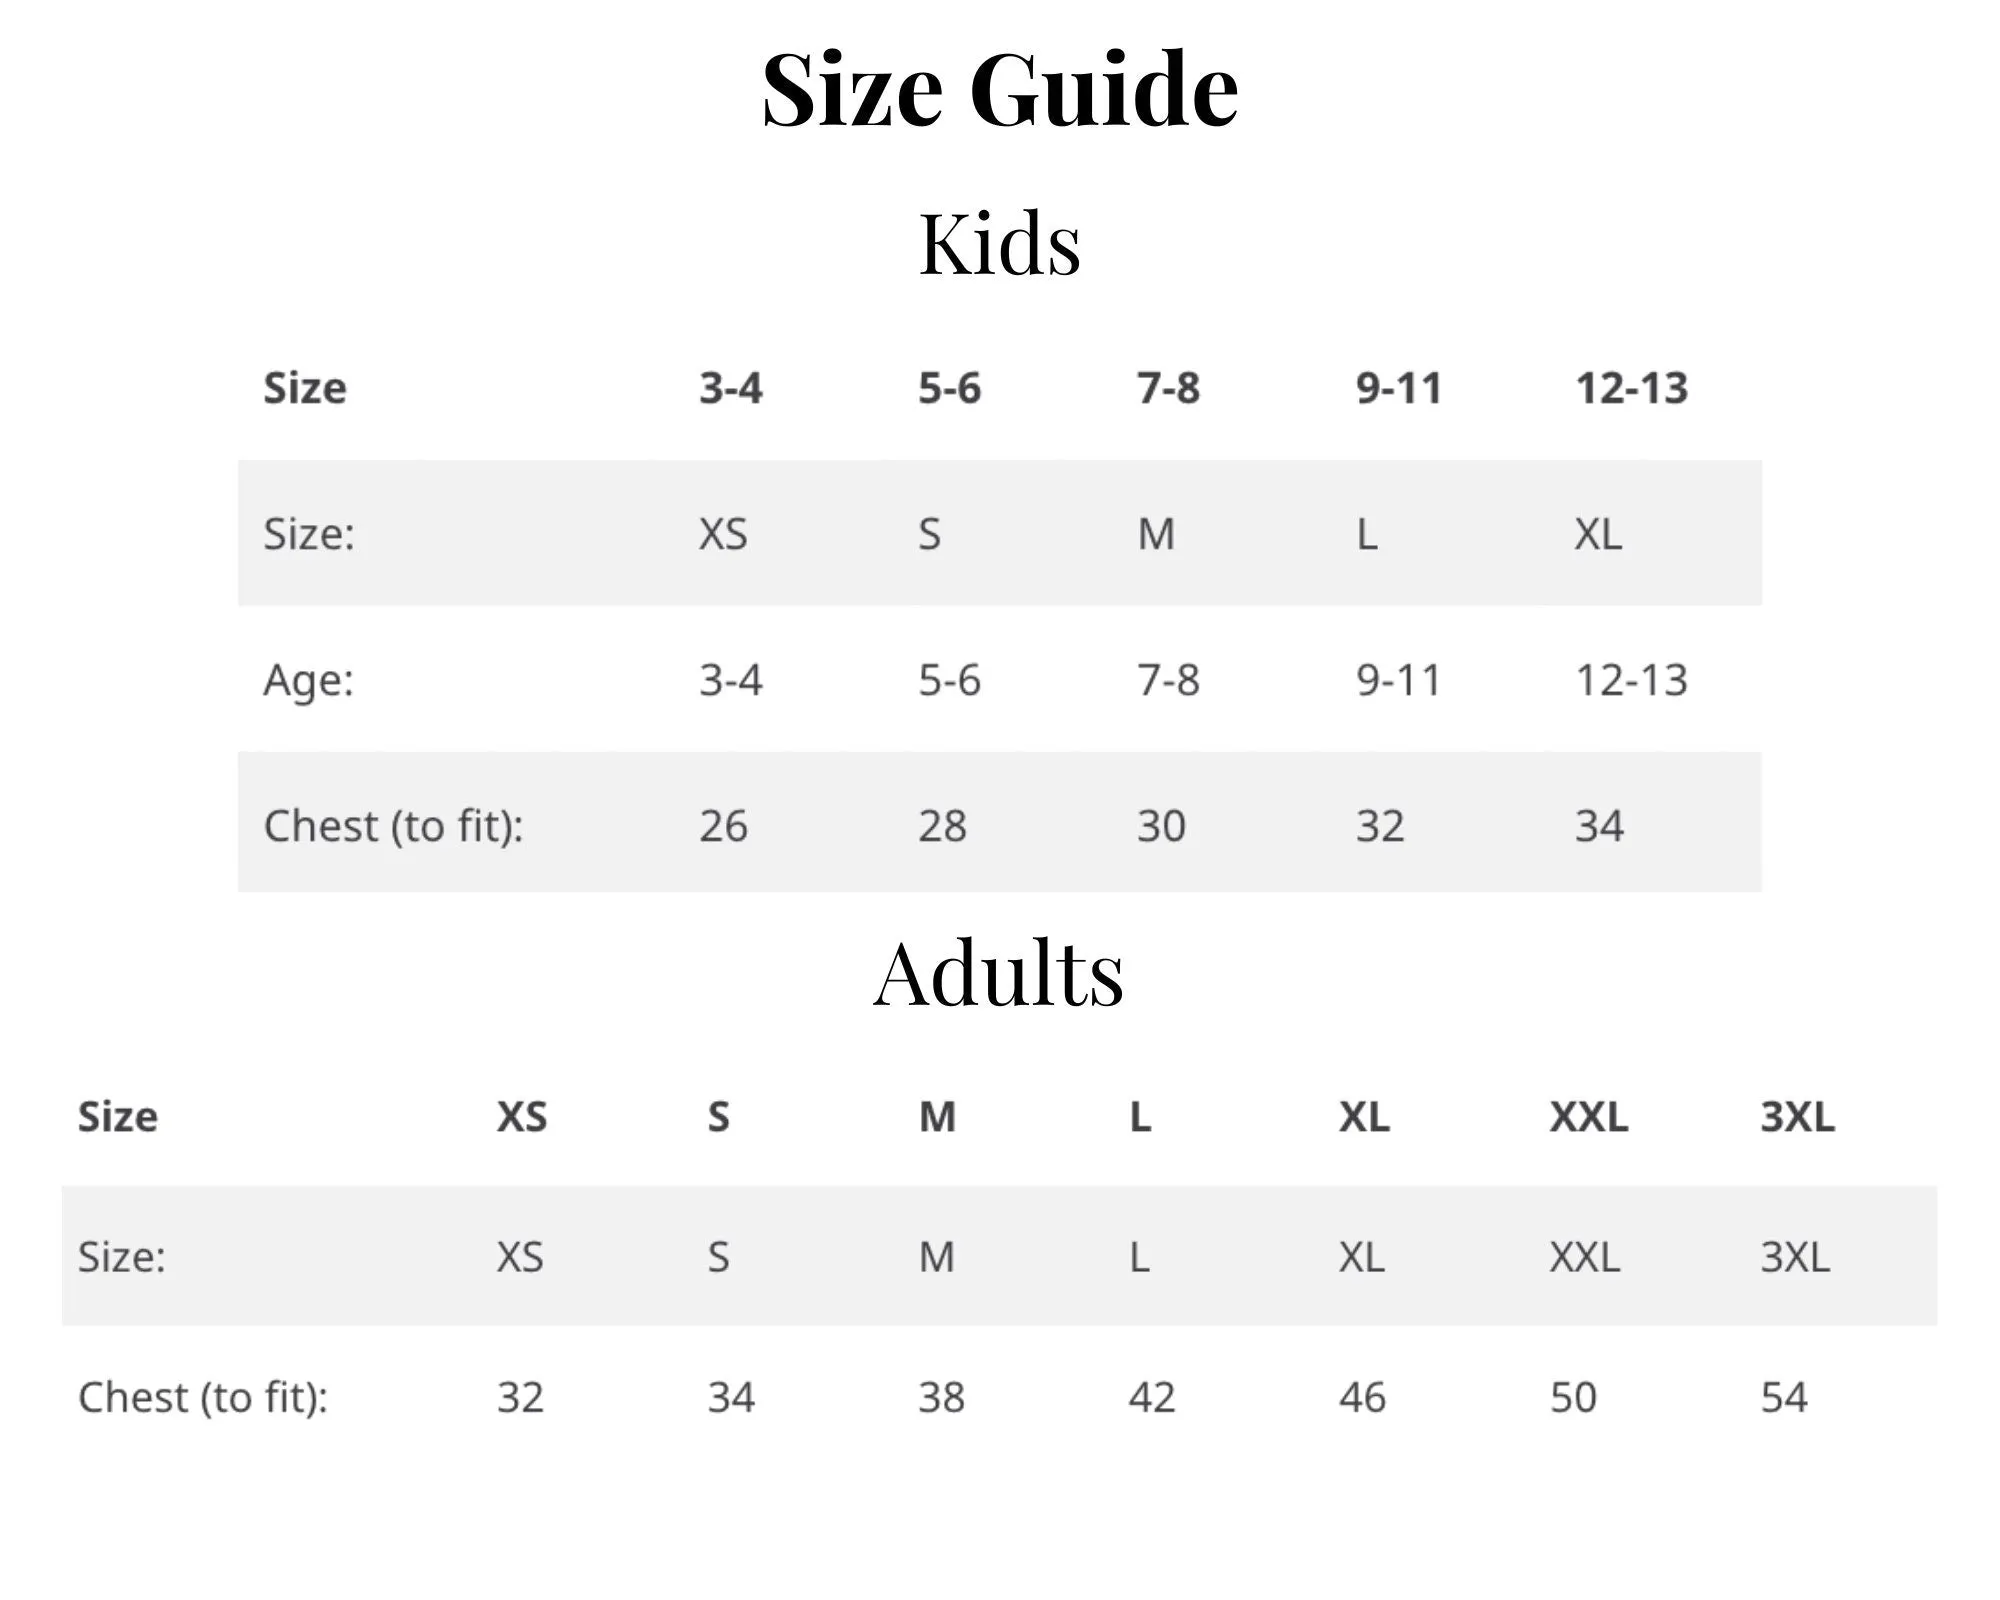Select Adults chest value 42
The height and width of the screenshot is (1600, 2000).
coord(1152,1397)
